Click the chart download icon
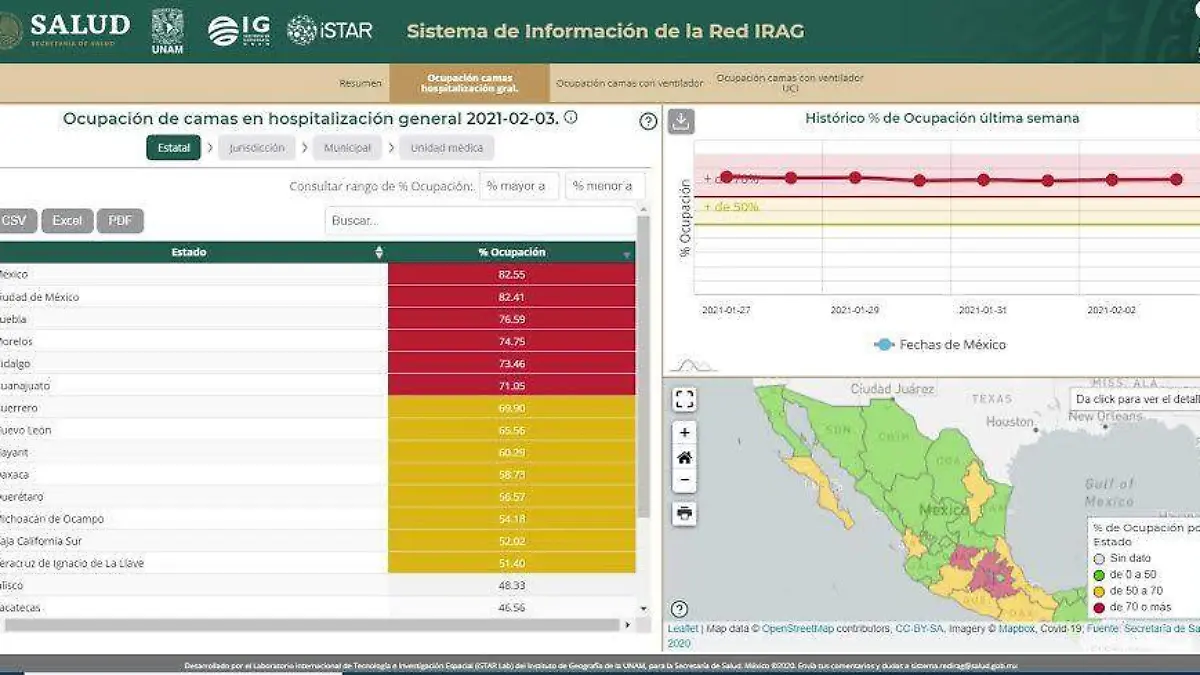 (x=681, y=122)
